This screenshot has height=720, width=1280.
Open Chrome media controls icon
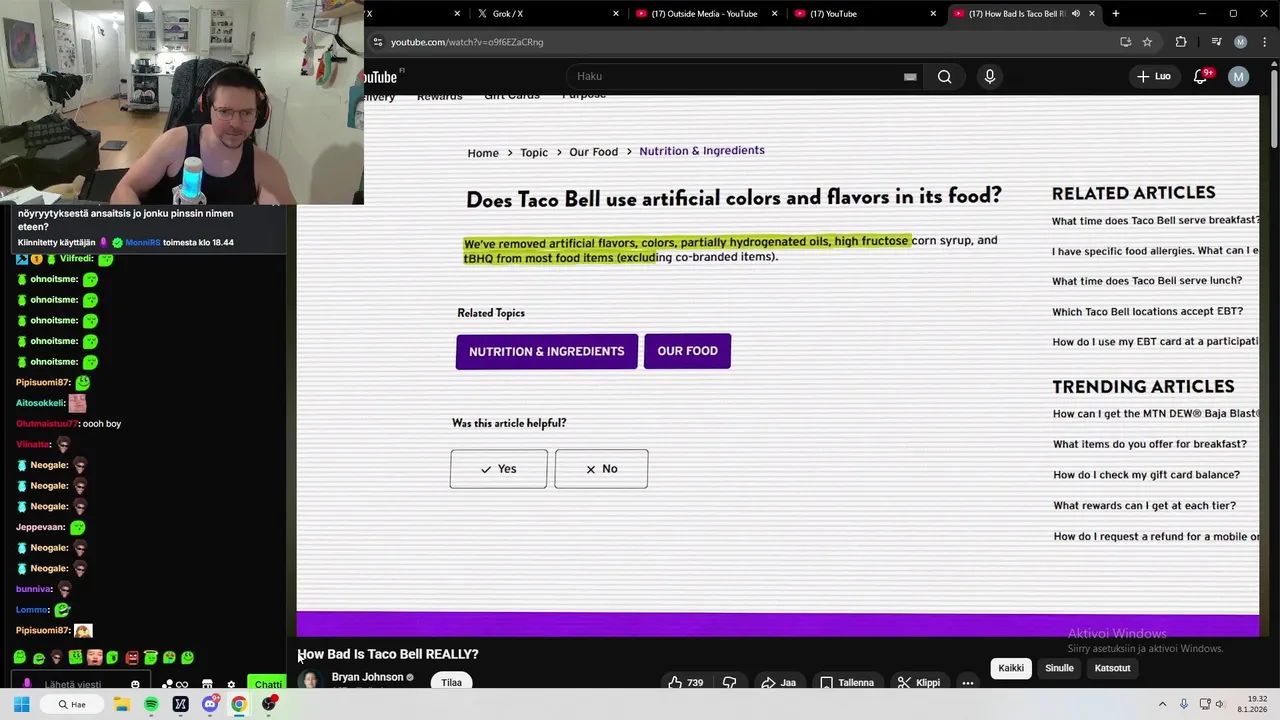(x=1216, y=42)
